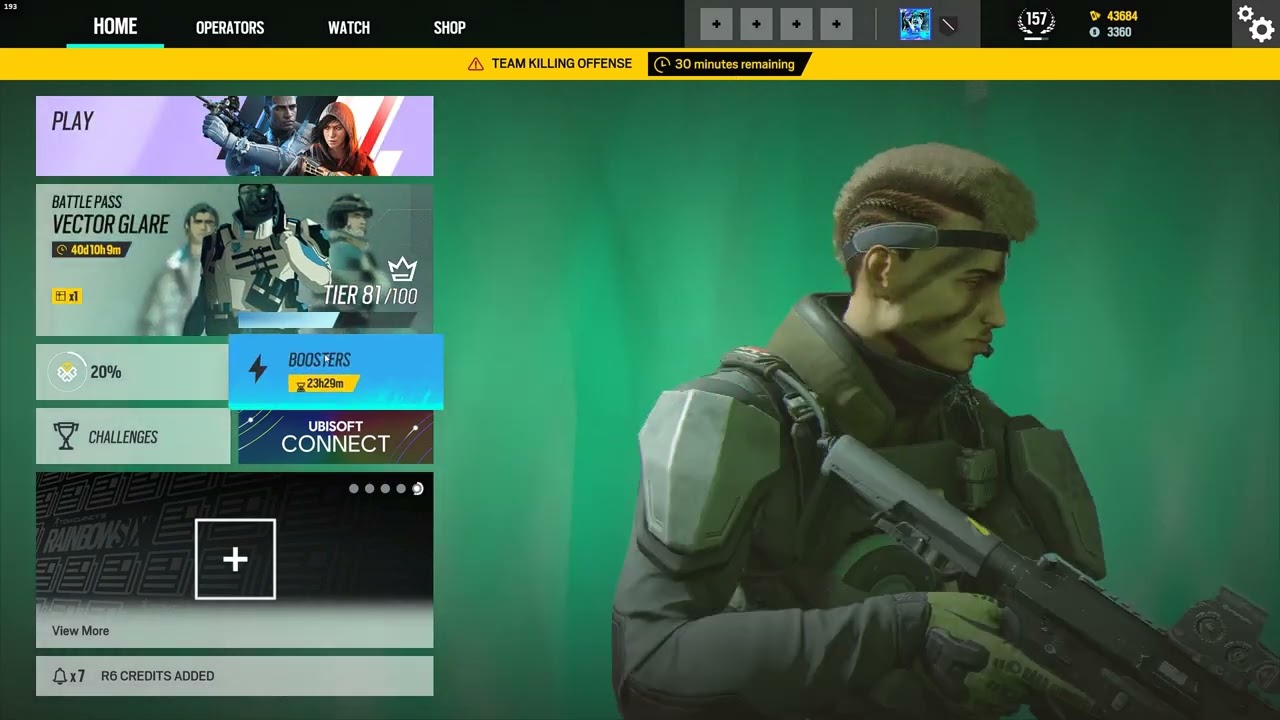Open the settings gears icon
The image size is (1280, 720).
tap(1255, 23)
